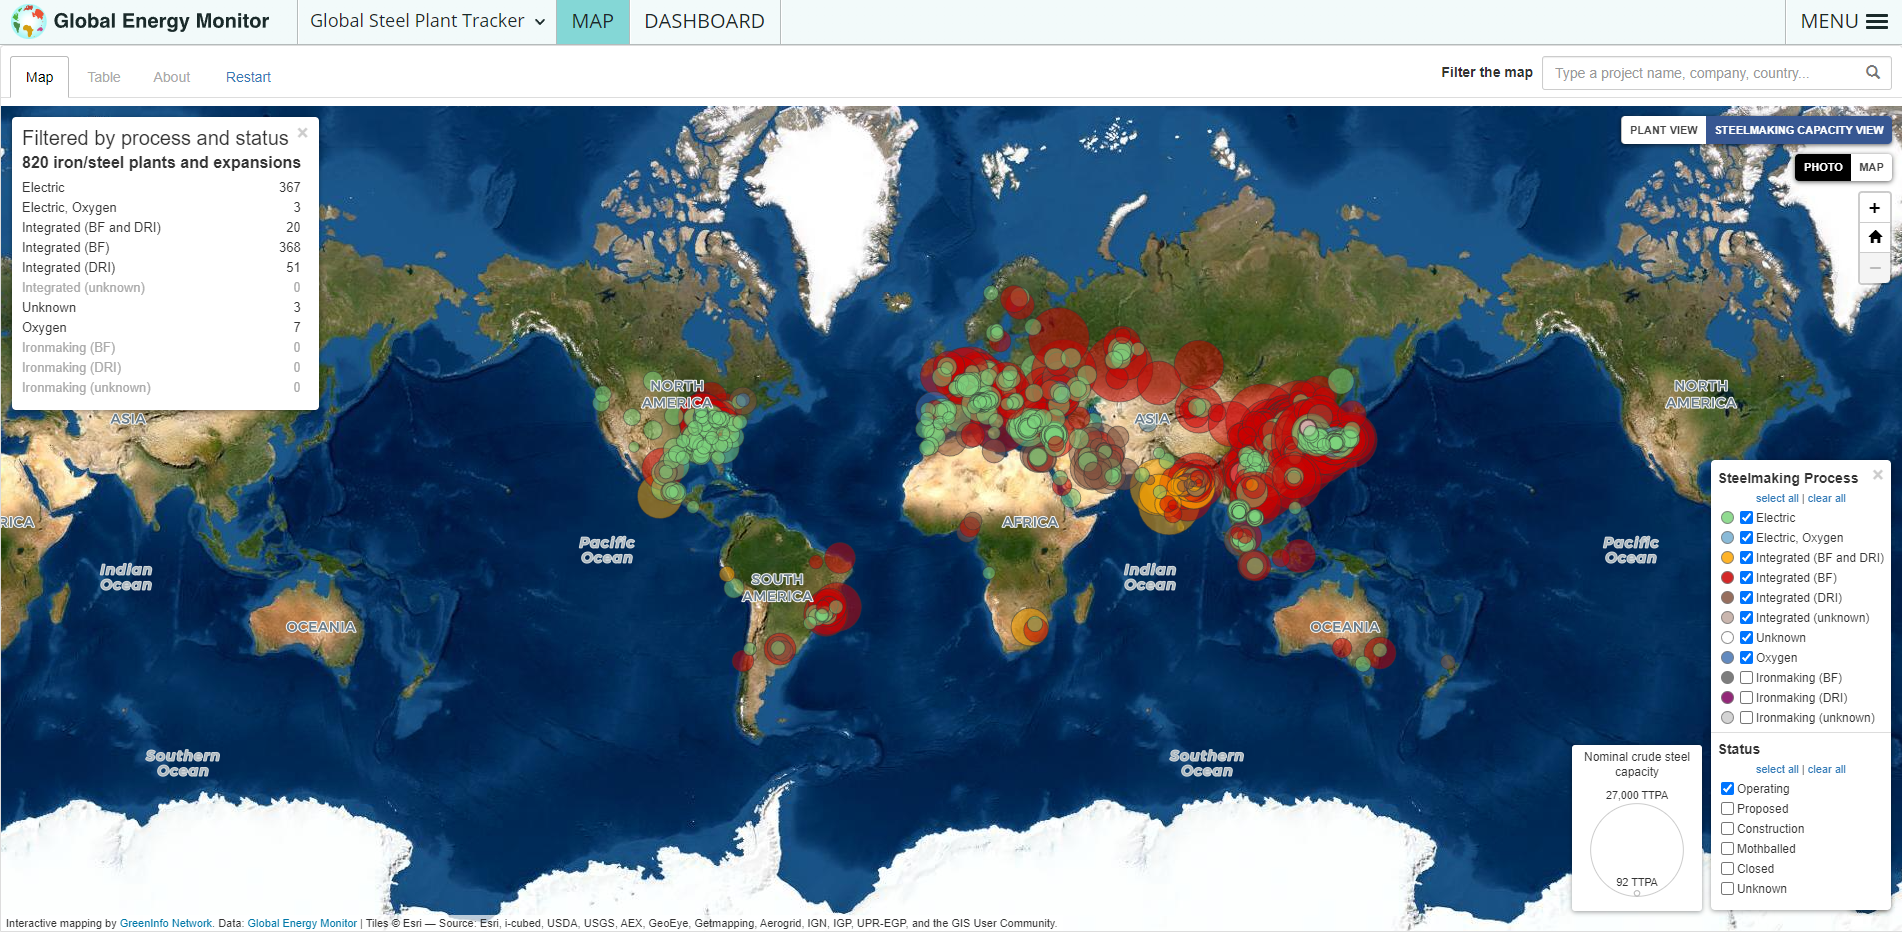Enable the Ironmaking (unknown) checkbox
This screenshot has height=932, width=1902.
1746,718
